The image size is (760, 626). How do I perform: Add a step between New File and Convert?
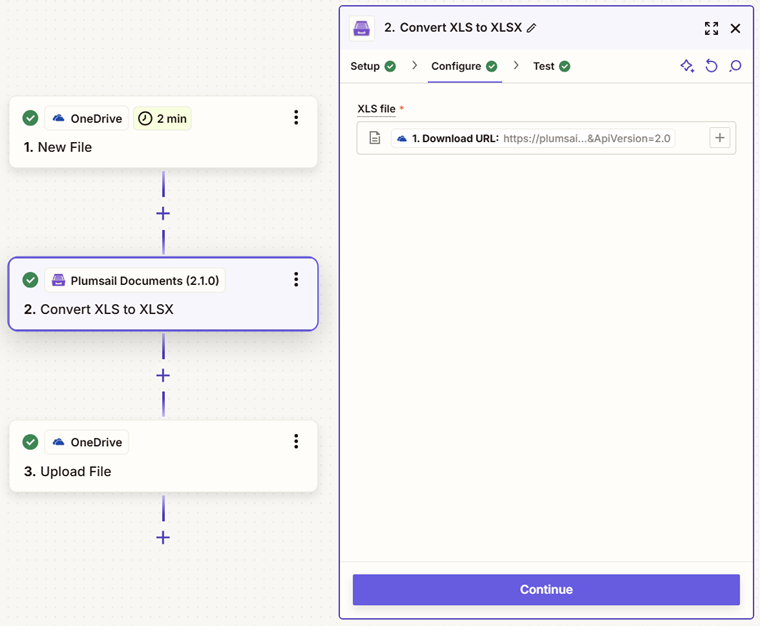coord(163,213)
